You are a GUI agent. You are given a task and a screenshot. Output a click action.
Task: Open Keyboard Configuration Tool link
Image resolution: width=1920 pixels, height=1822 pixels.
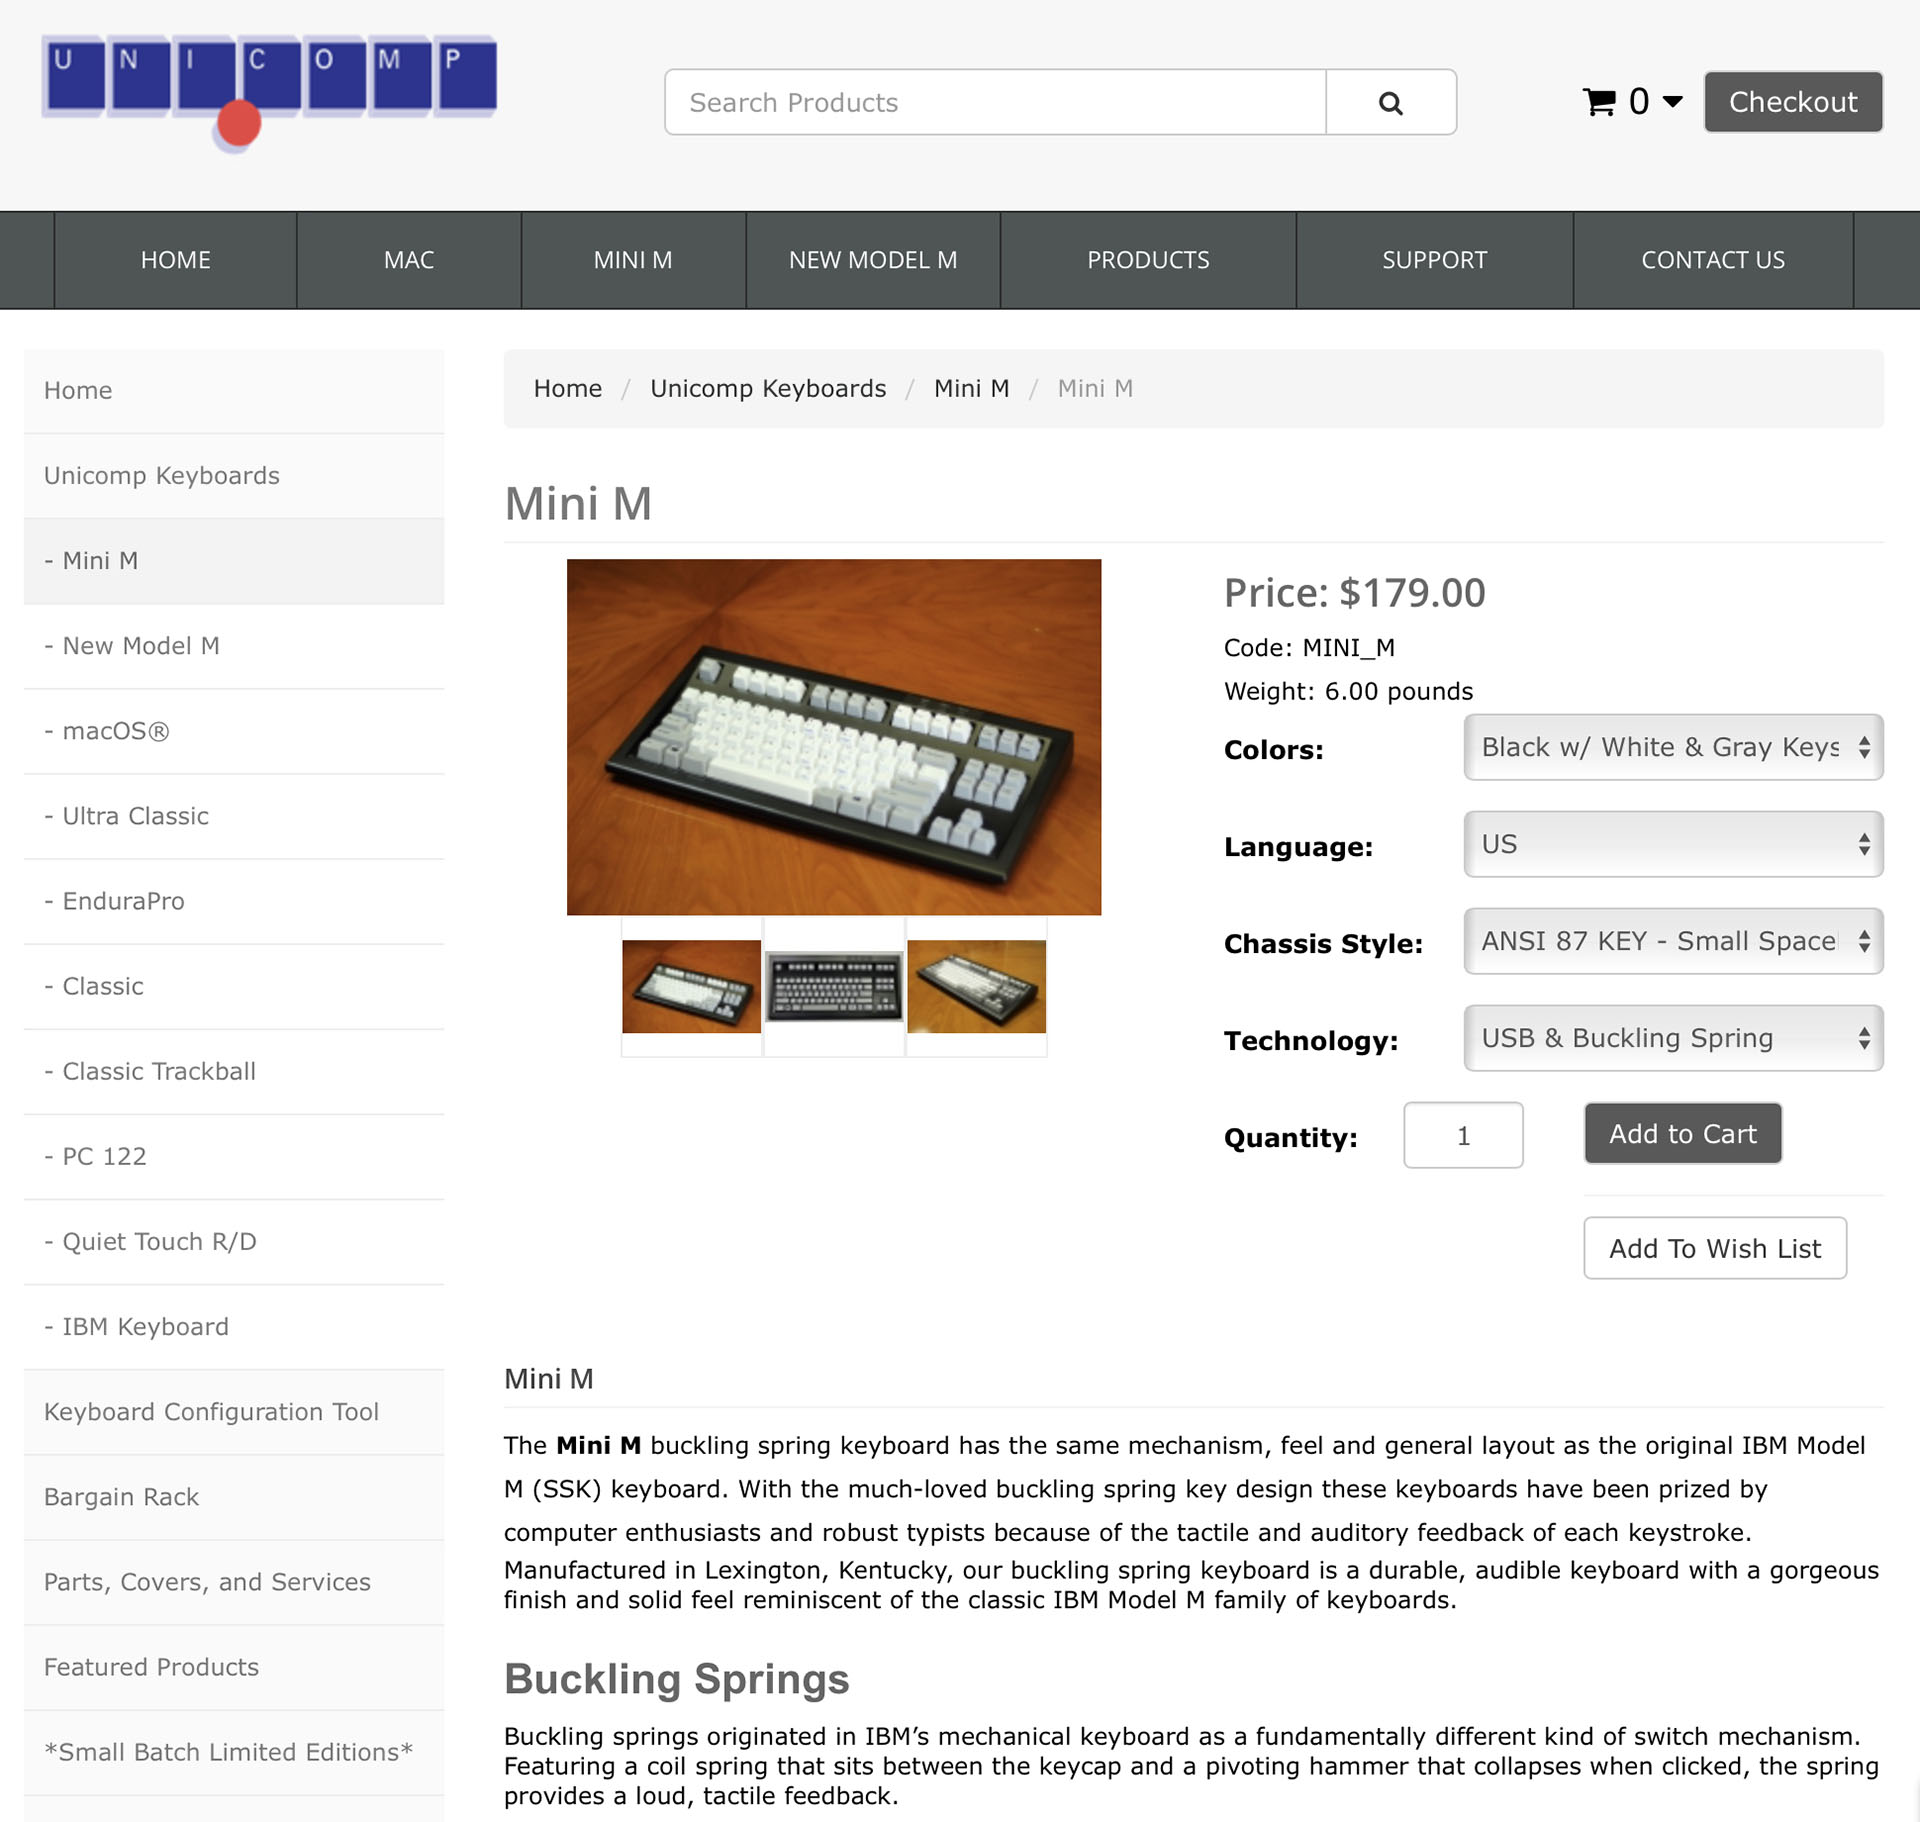point(234,1412)
